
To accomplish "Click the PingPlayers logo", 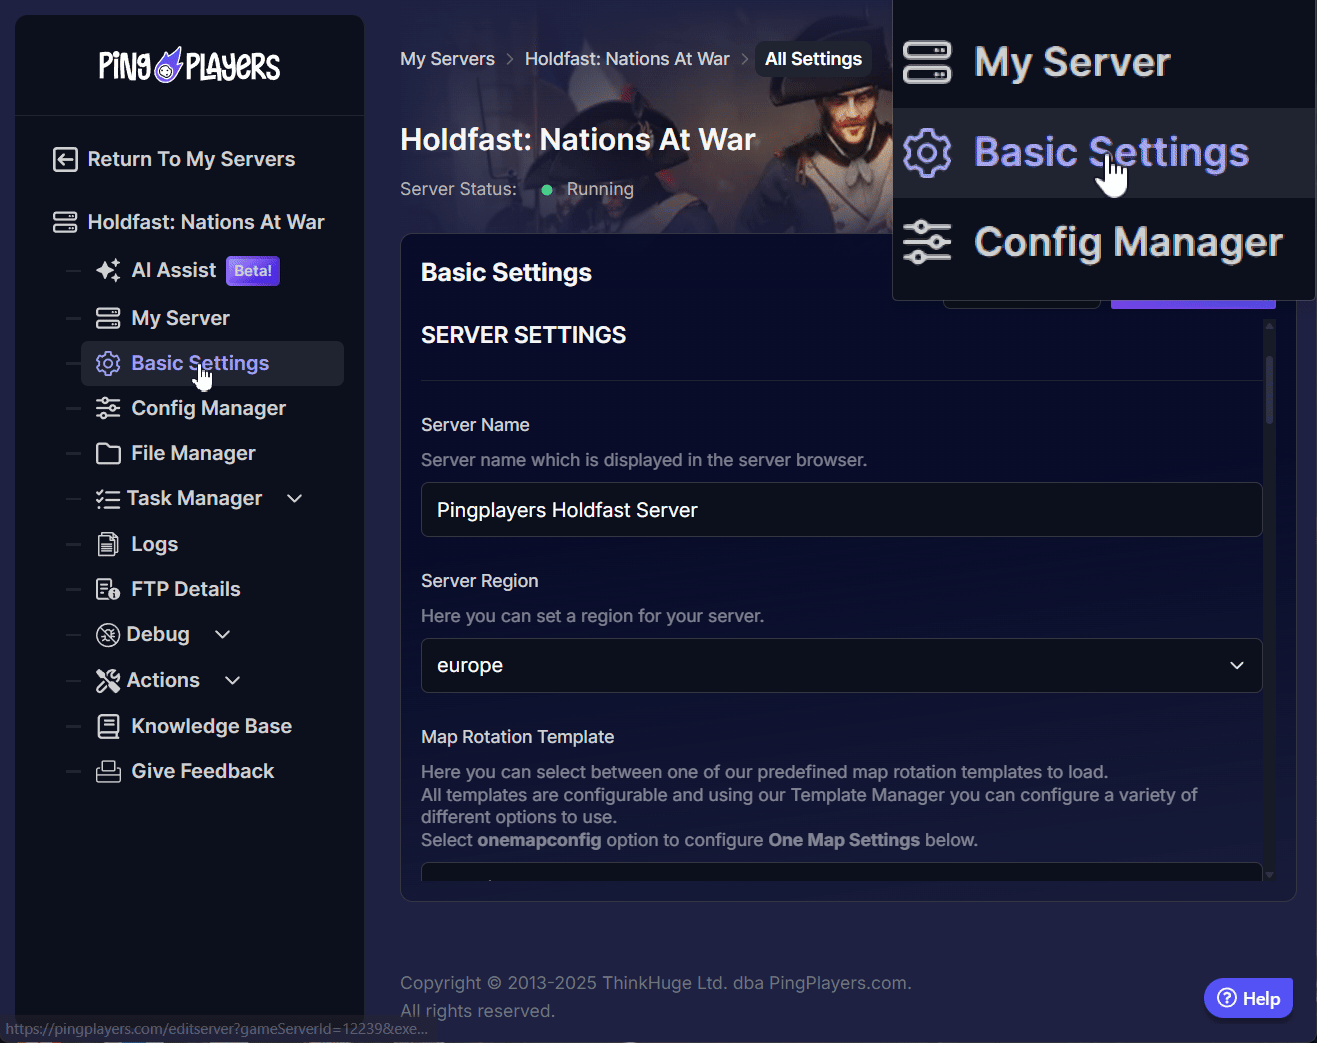I will 189,66.
